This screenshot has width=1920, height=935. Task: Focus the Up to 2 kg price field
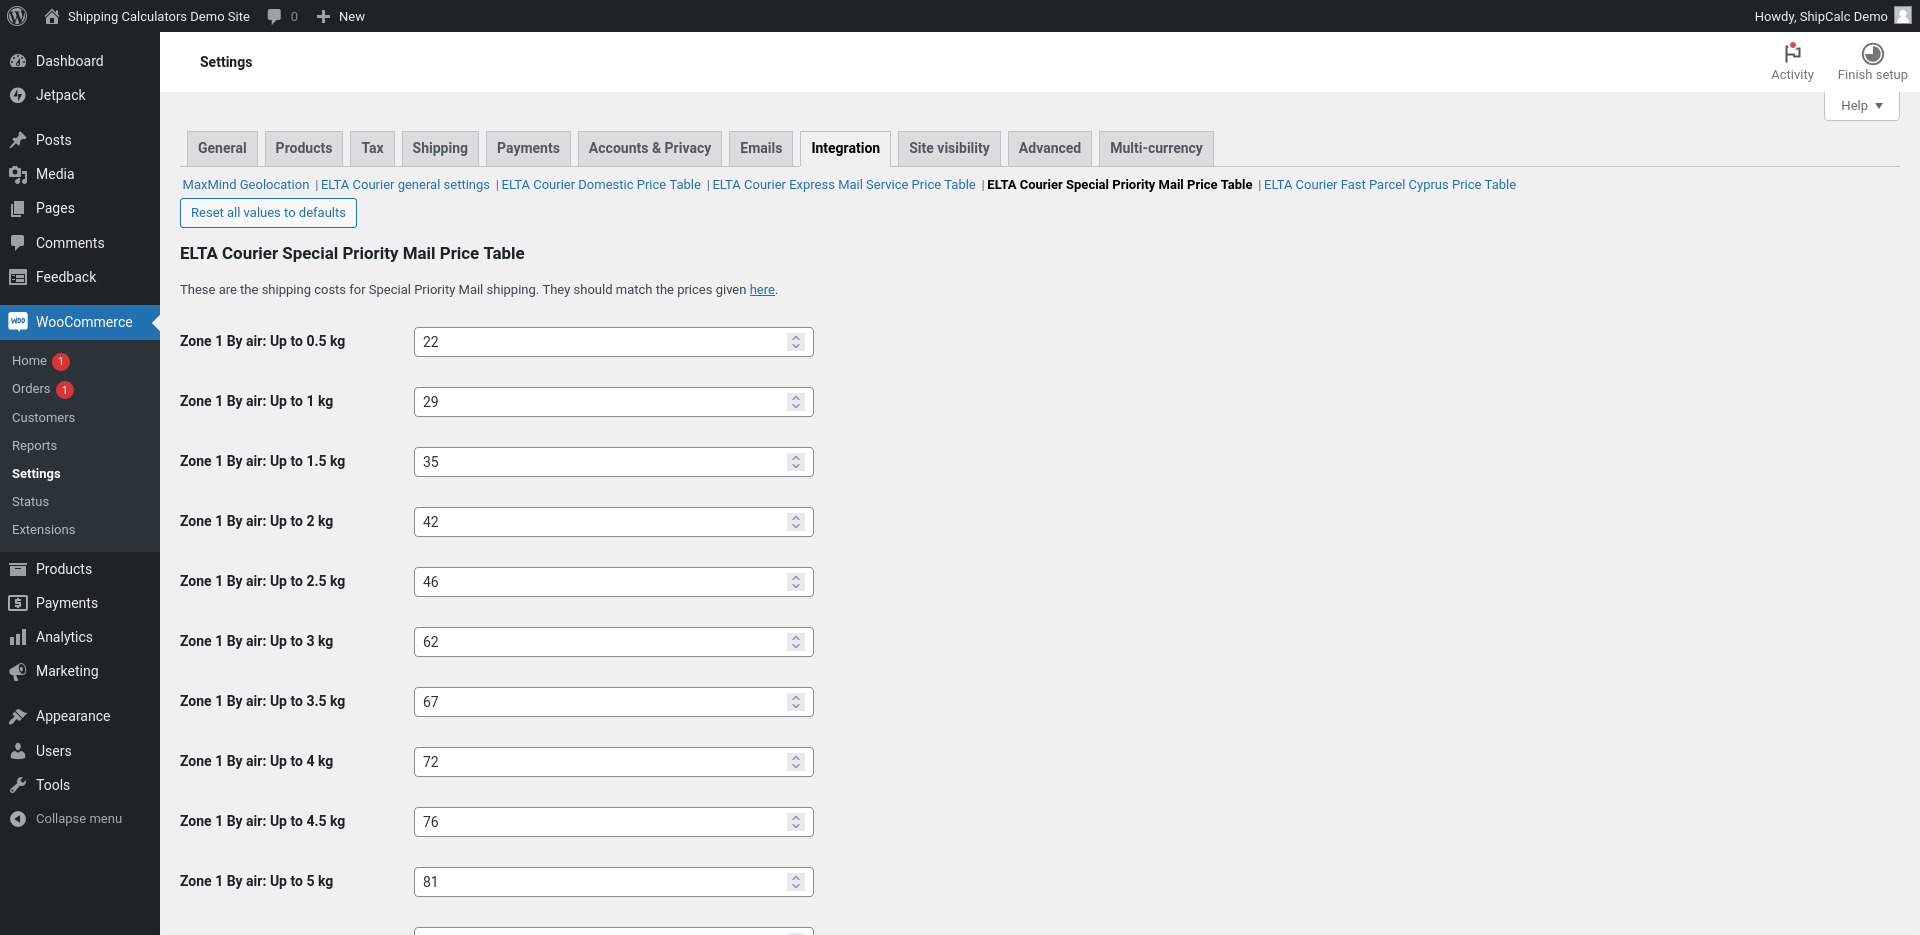tap(613, 522)
